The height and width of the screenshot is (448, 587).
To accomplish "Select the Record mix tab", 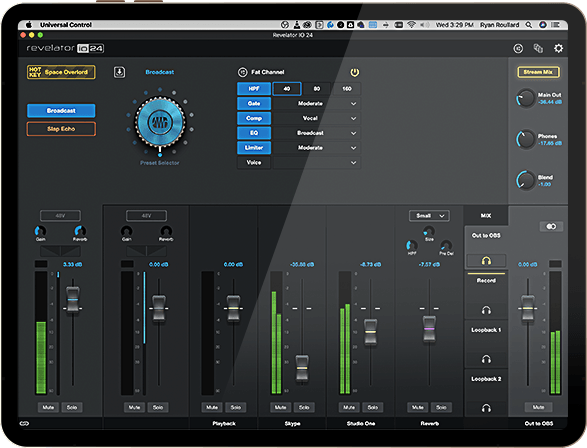I will click(486, 280).
